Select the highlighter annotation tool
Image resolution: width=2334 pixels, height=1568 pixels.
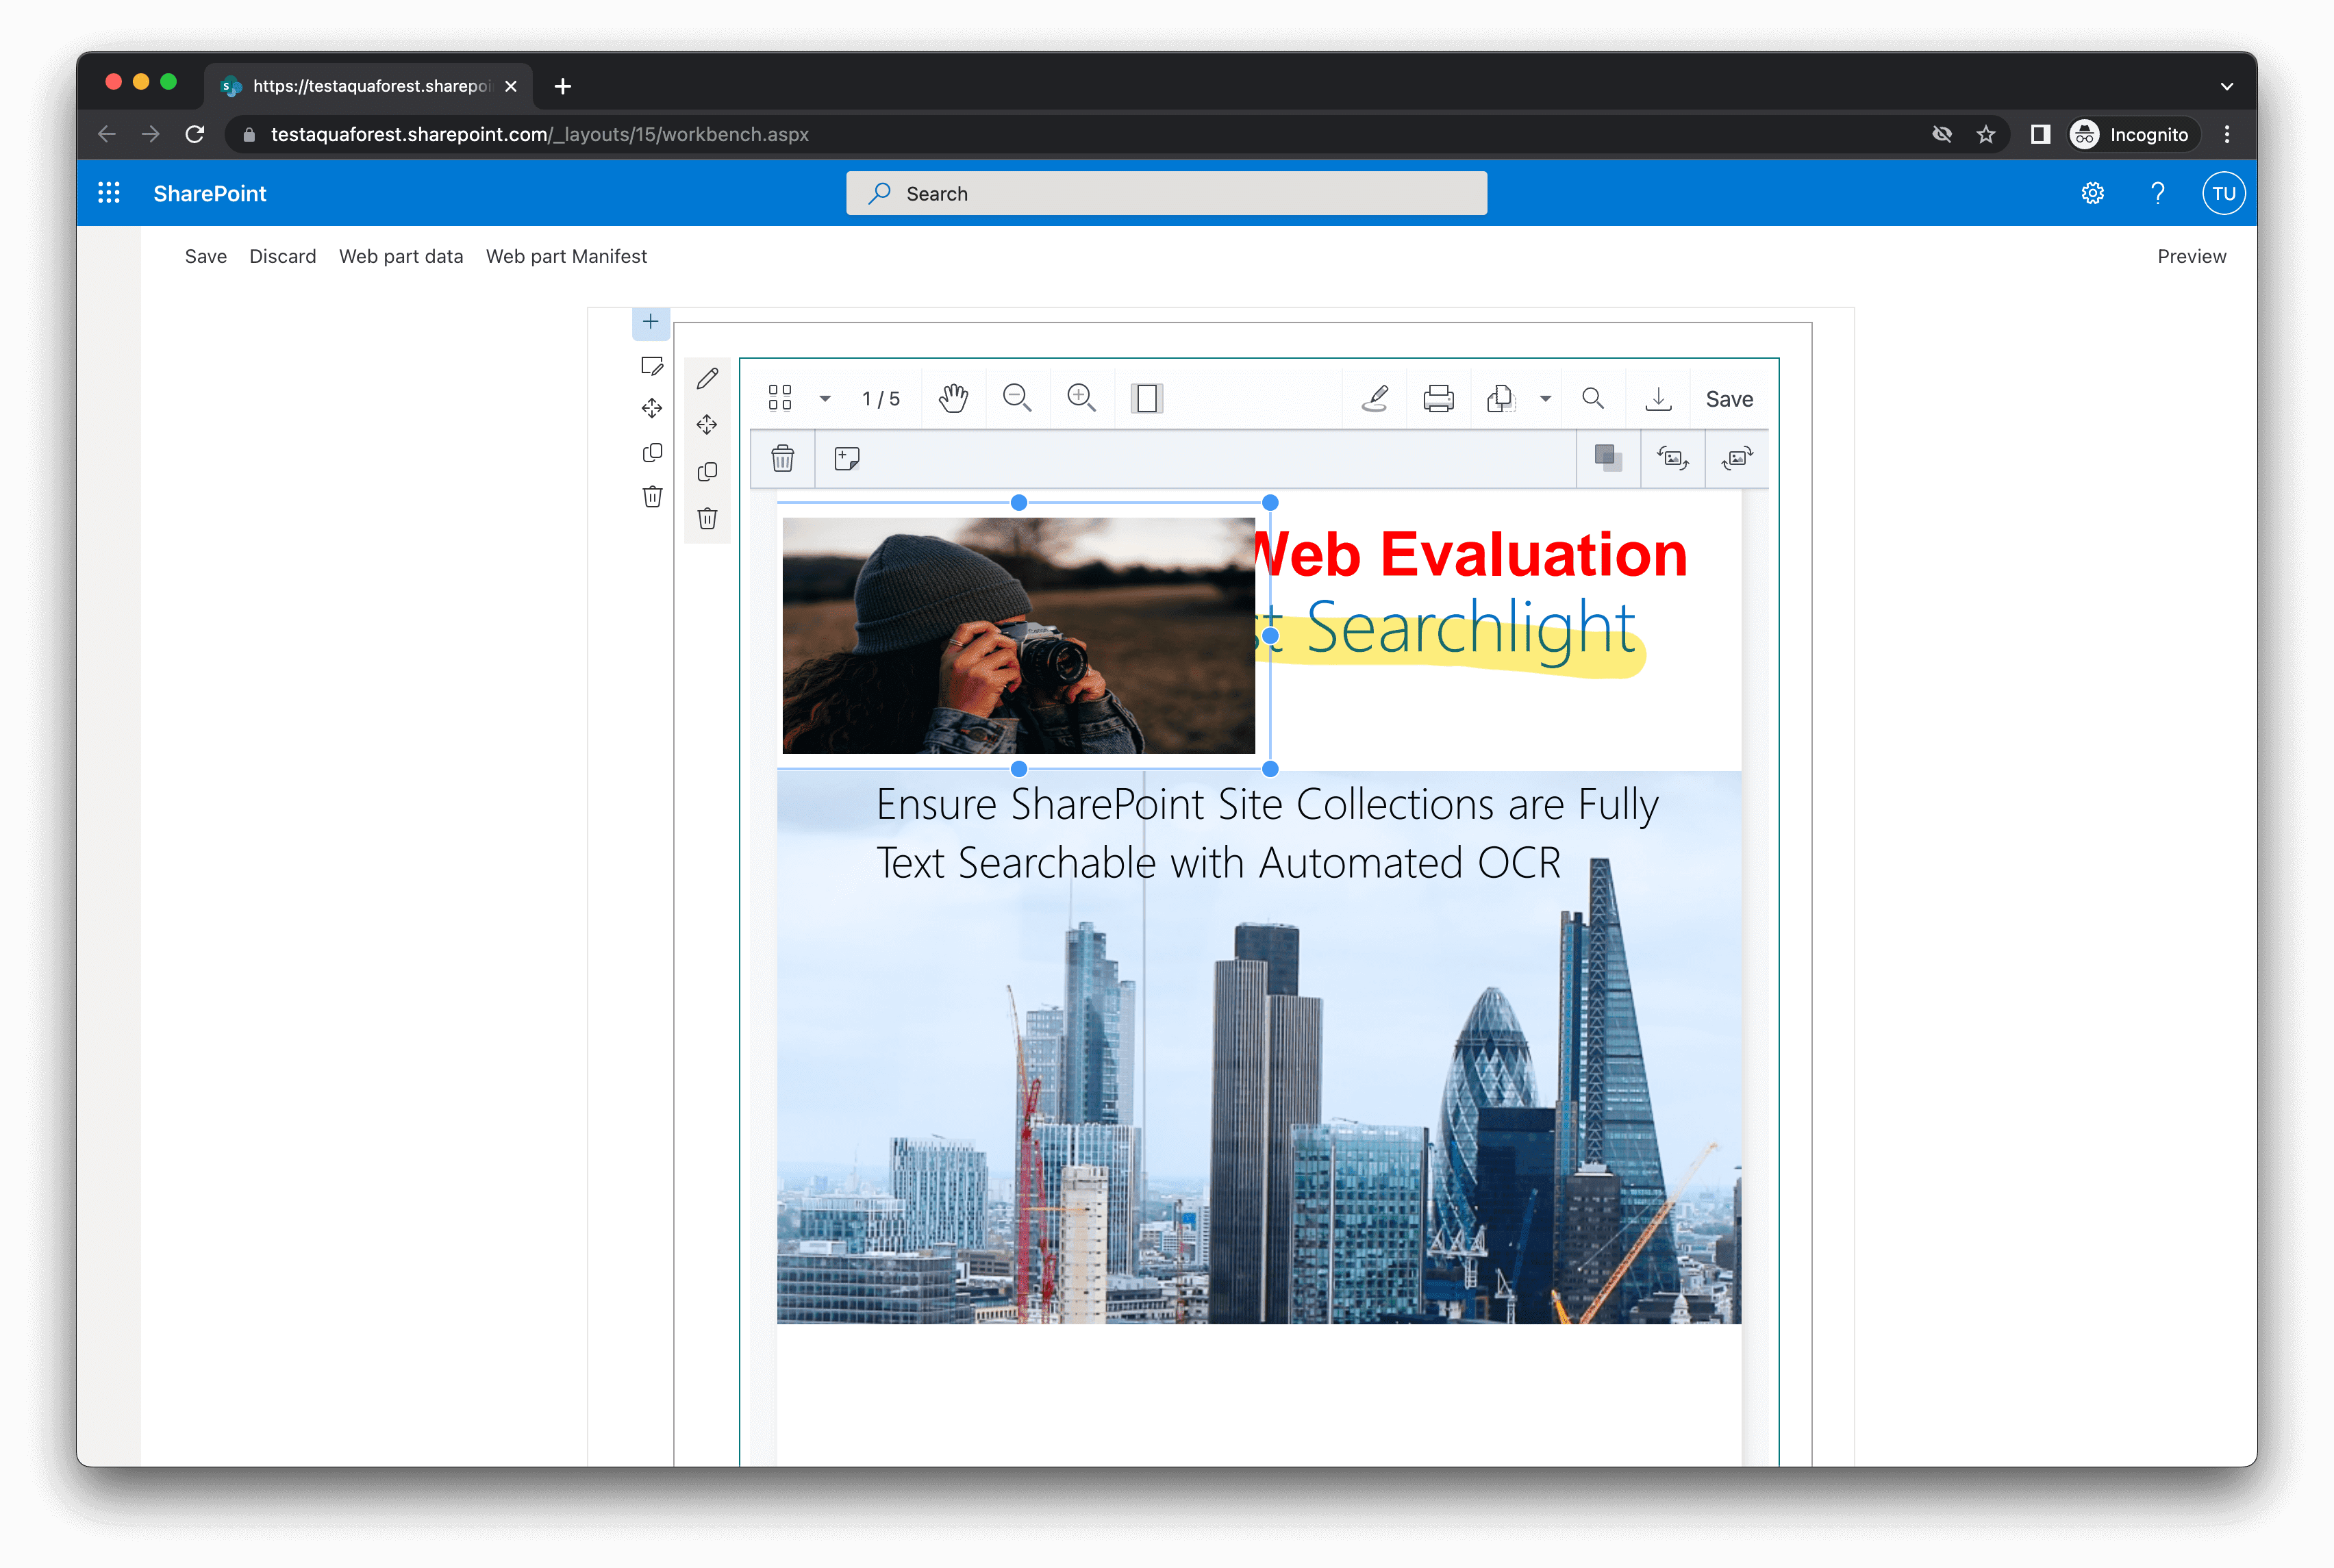coord(1375,398)
